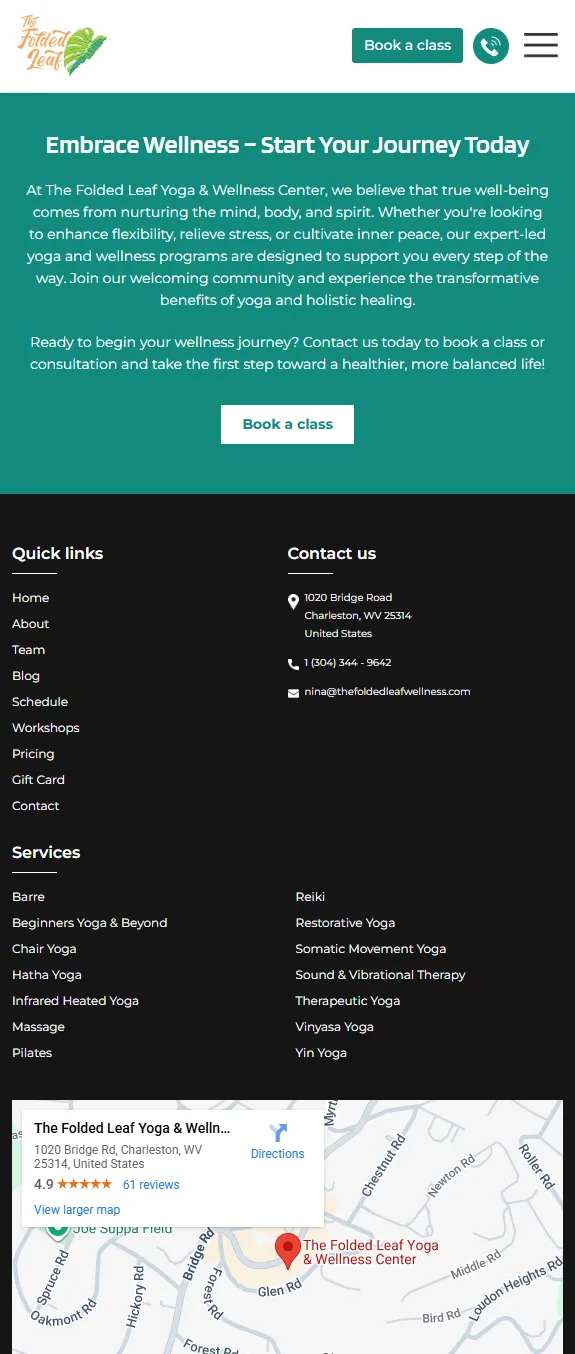Go to the Pricing page link
The image size is (575, 1354).
[x=33, y=754]
